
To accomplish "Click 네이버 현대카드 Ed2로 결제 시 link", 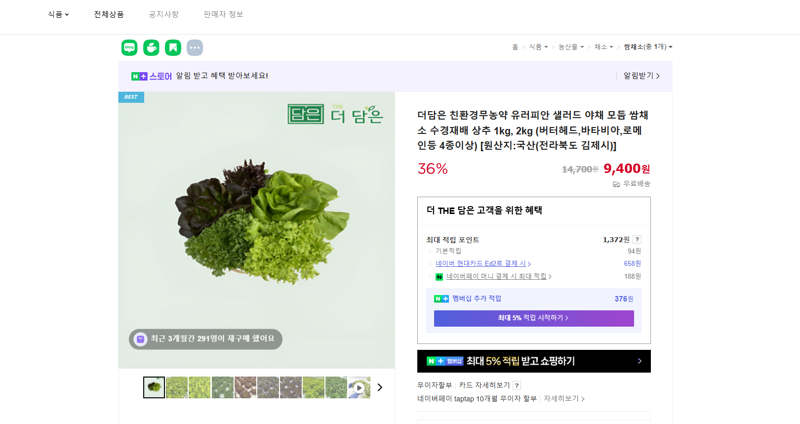I will tap(483, 263).
